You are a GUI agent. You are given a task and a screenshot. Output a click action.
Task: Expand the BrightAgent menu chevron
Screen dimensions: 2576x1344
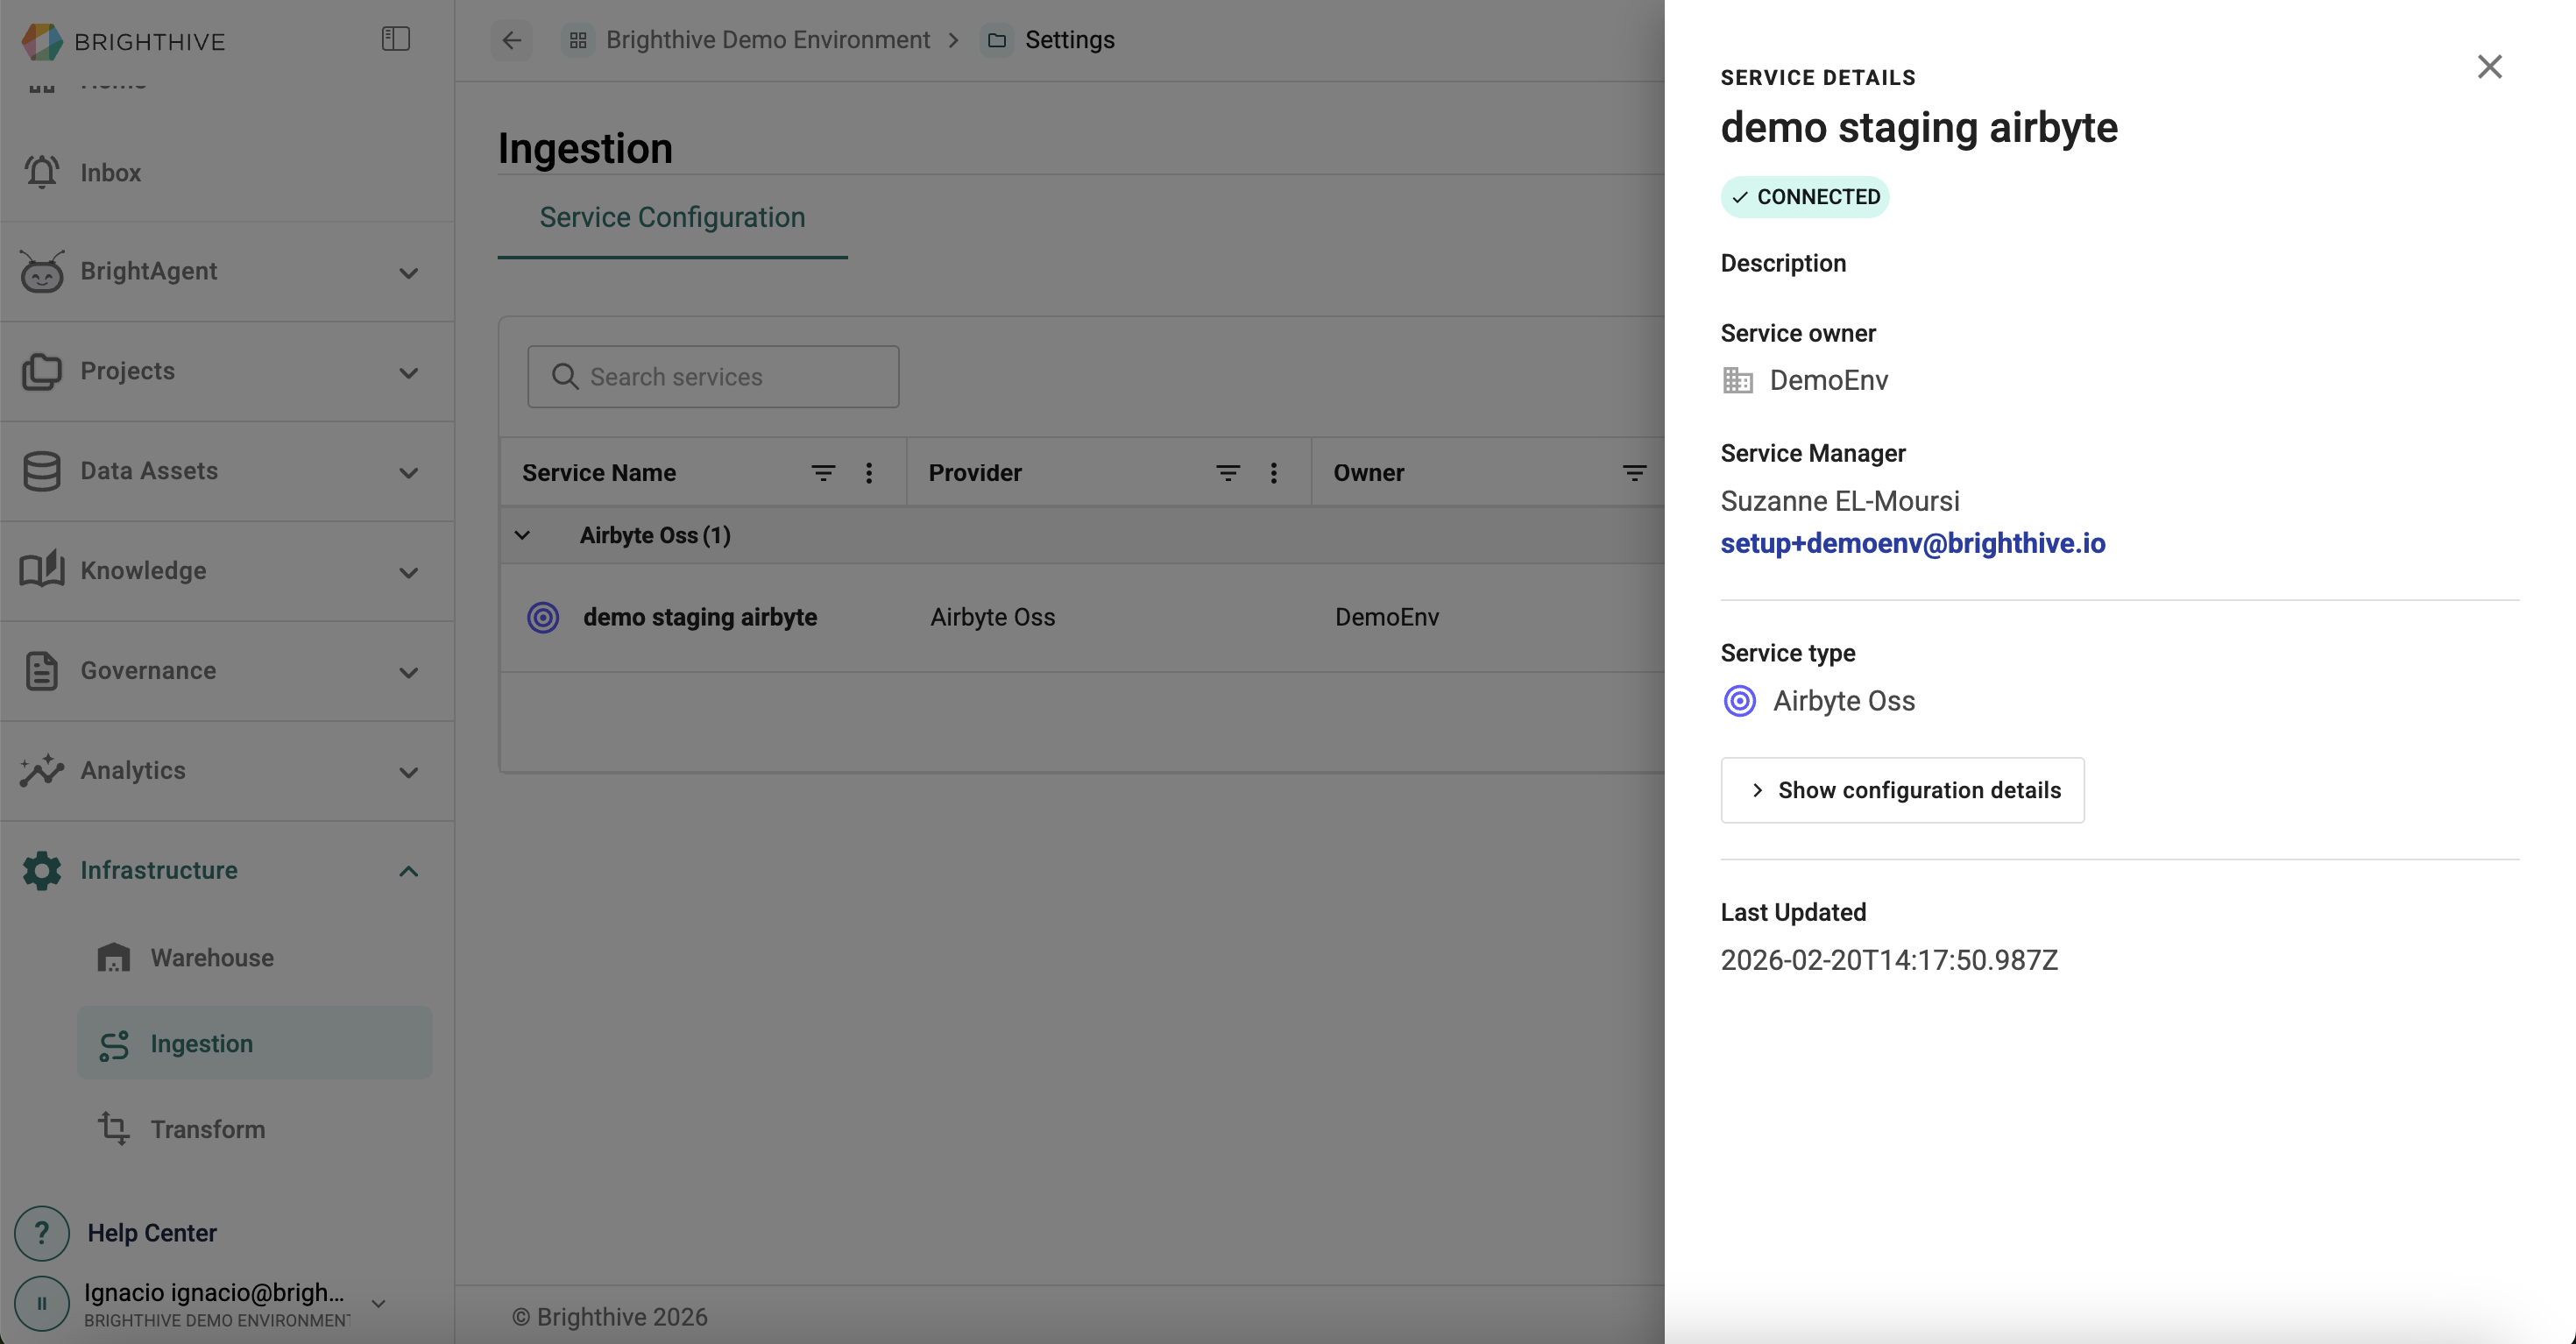click(408, 273)
